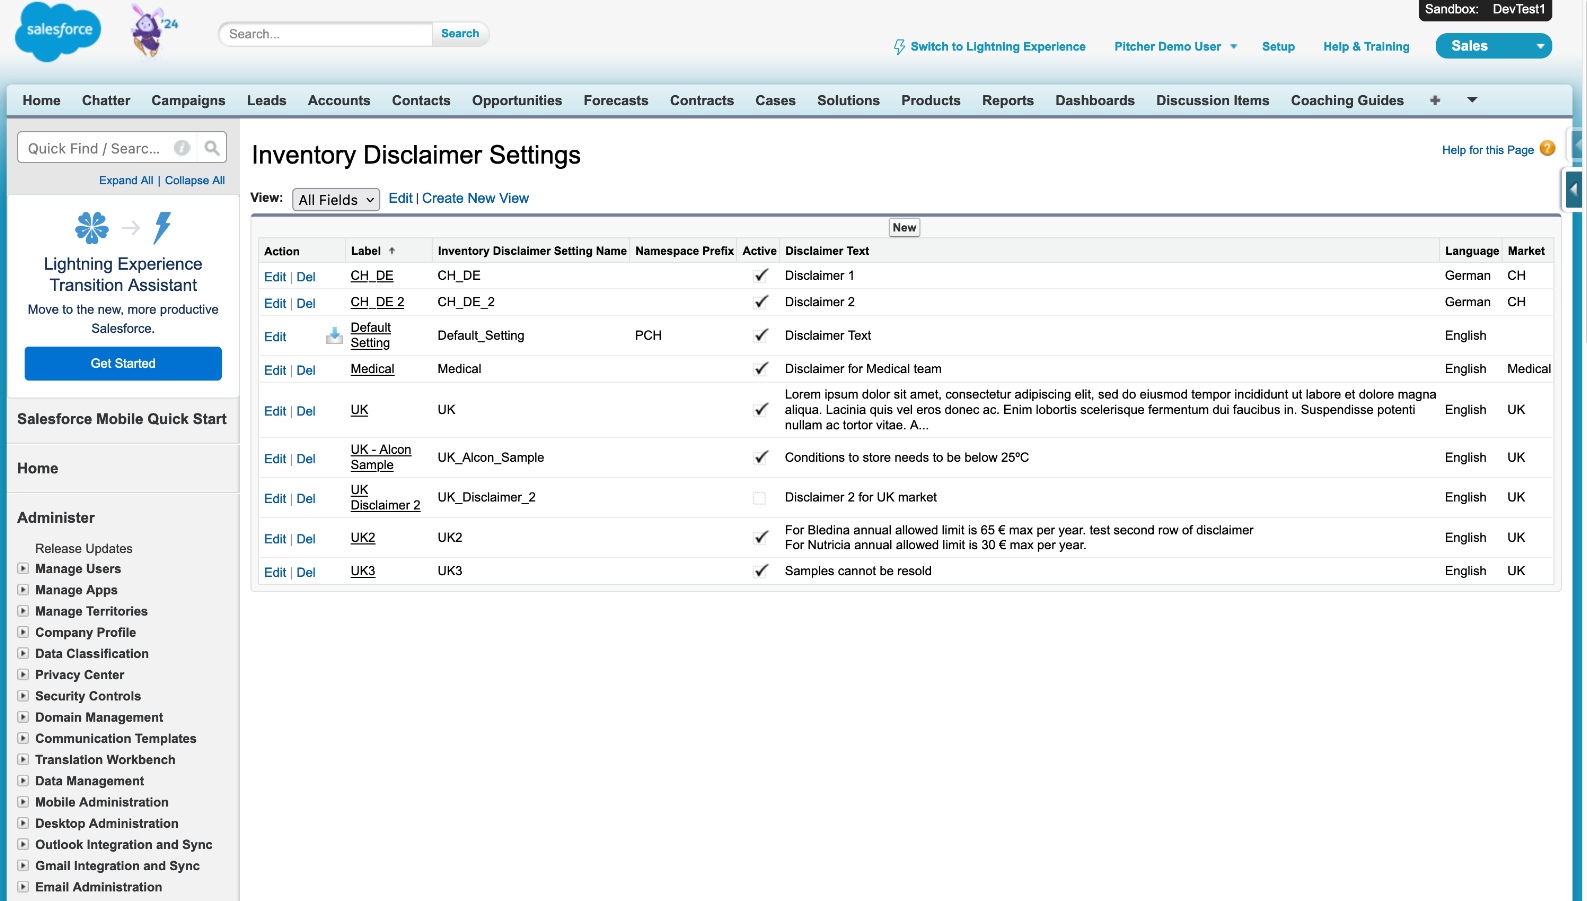Open the Opportunities tab

[x=516, y=100]
